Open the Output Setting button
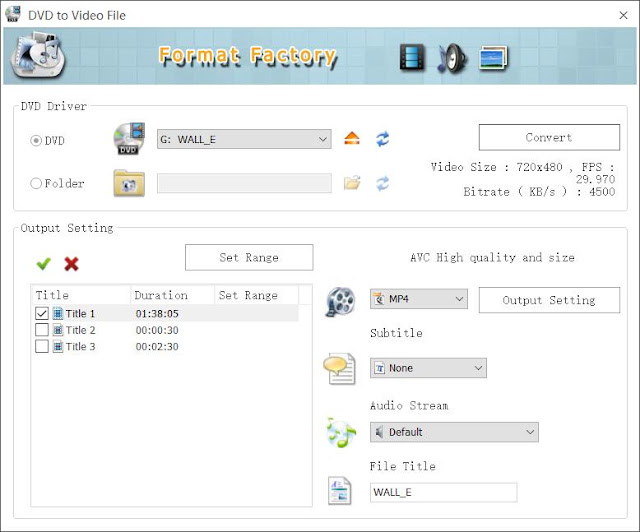This screenshot has width=640, height=532. click(549, 300)
